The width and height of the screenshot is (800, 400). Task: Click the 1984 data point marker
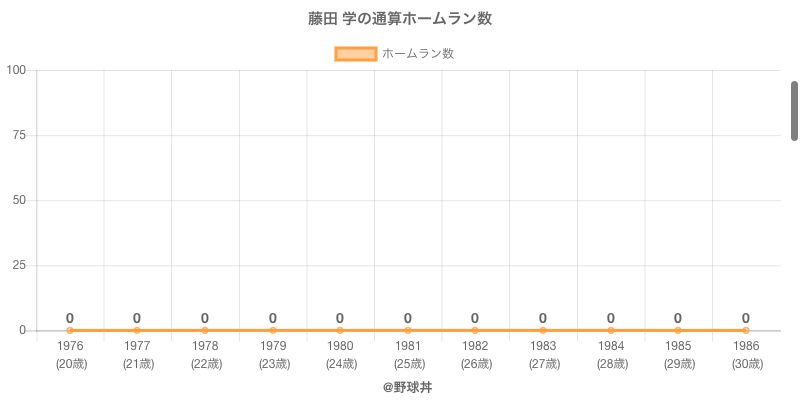(610, 330)
